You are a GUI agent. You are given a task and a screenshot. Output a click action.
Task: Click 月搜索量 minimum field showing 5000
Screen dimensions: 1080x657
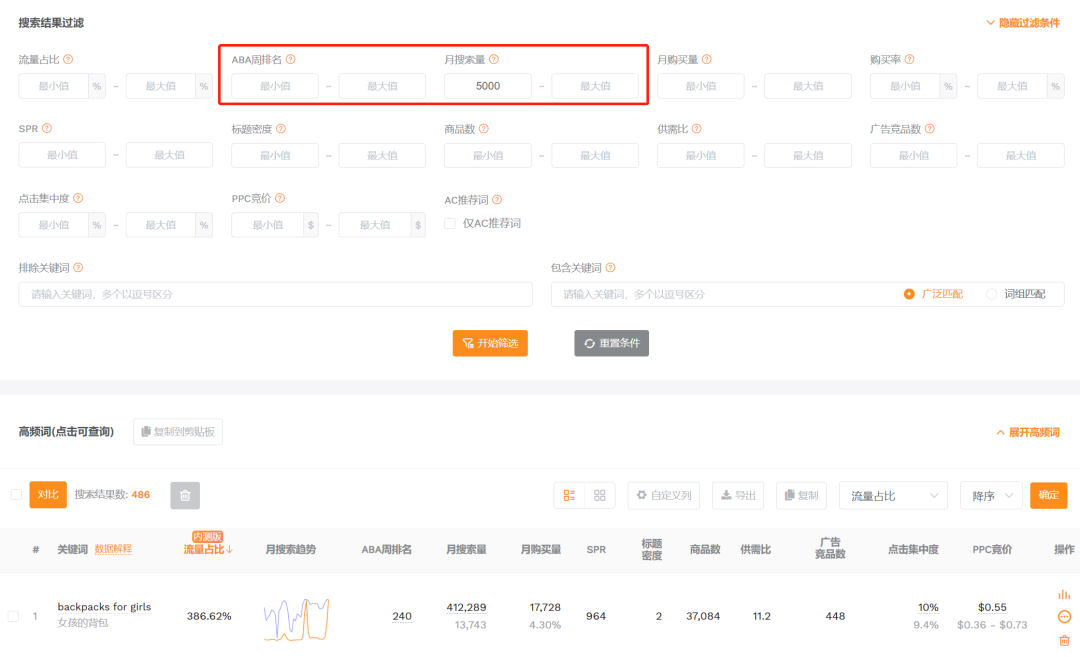pyautogui.click(x=488, y=86)
